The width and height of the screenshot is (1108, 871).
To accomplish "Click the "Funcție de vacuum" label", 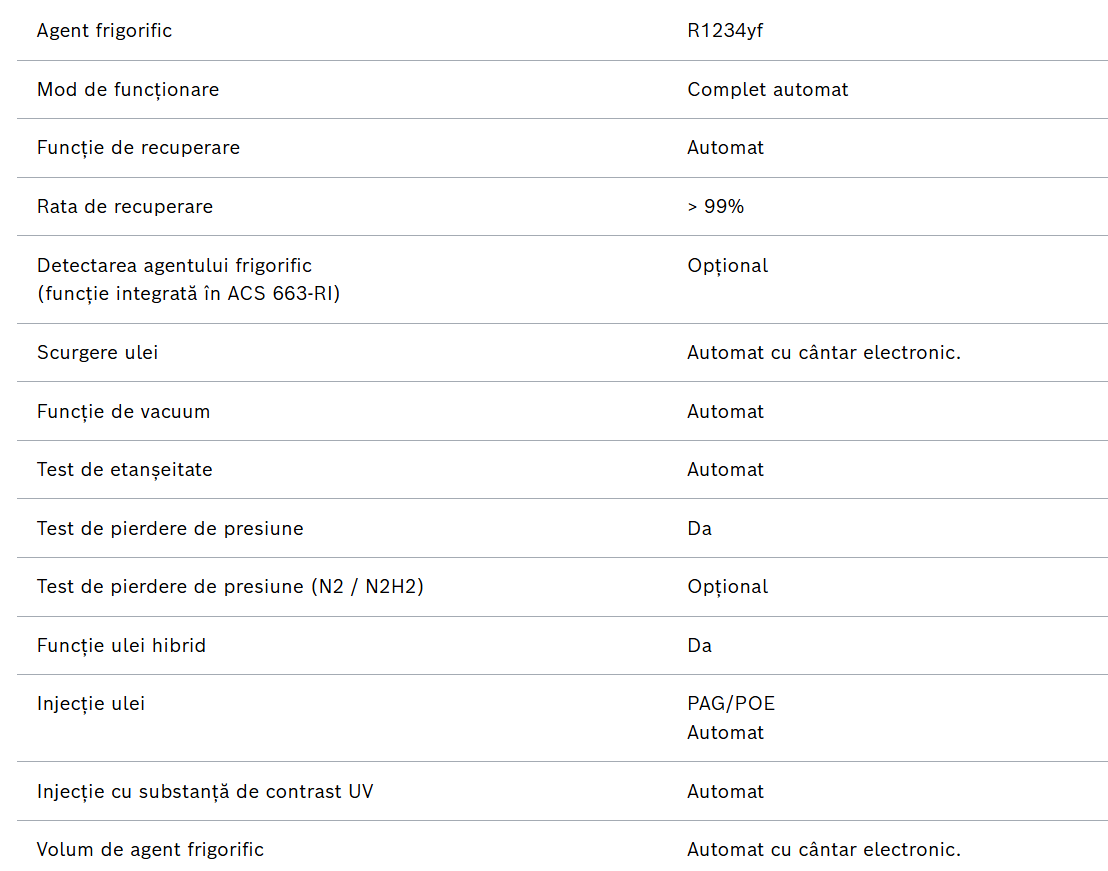I will 123,412.
